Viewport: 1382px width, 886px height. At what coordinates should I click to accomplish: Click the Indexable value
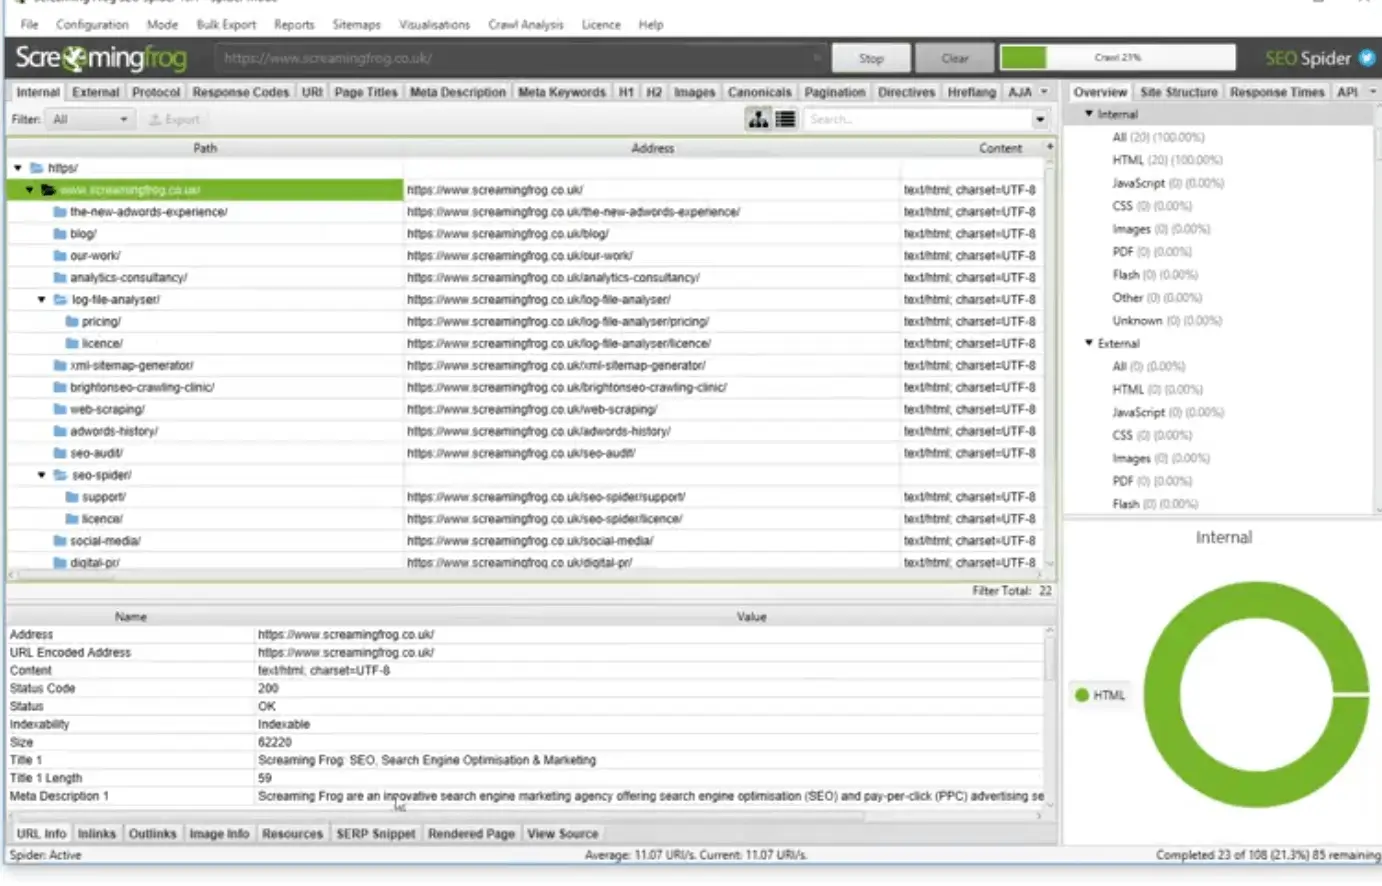click(284, 724)
